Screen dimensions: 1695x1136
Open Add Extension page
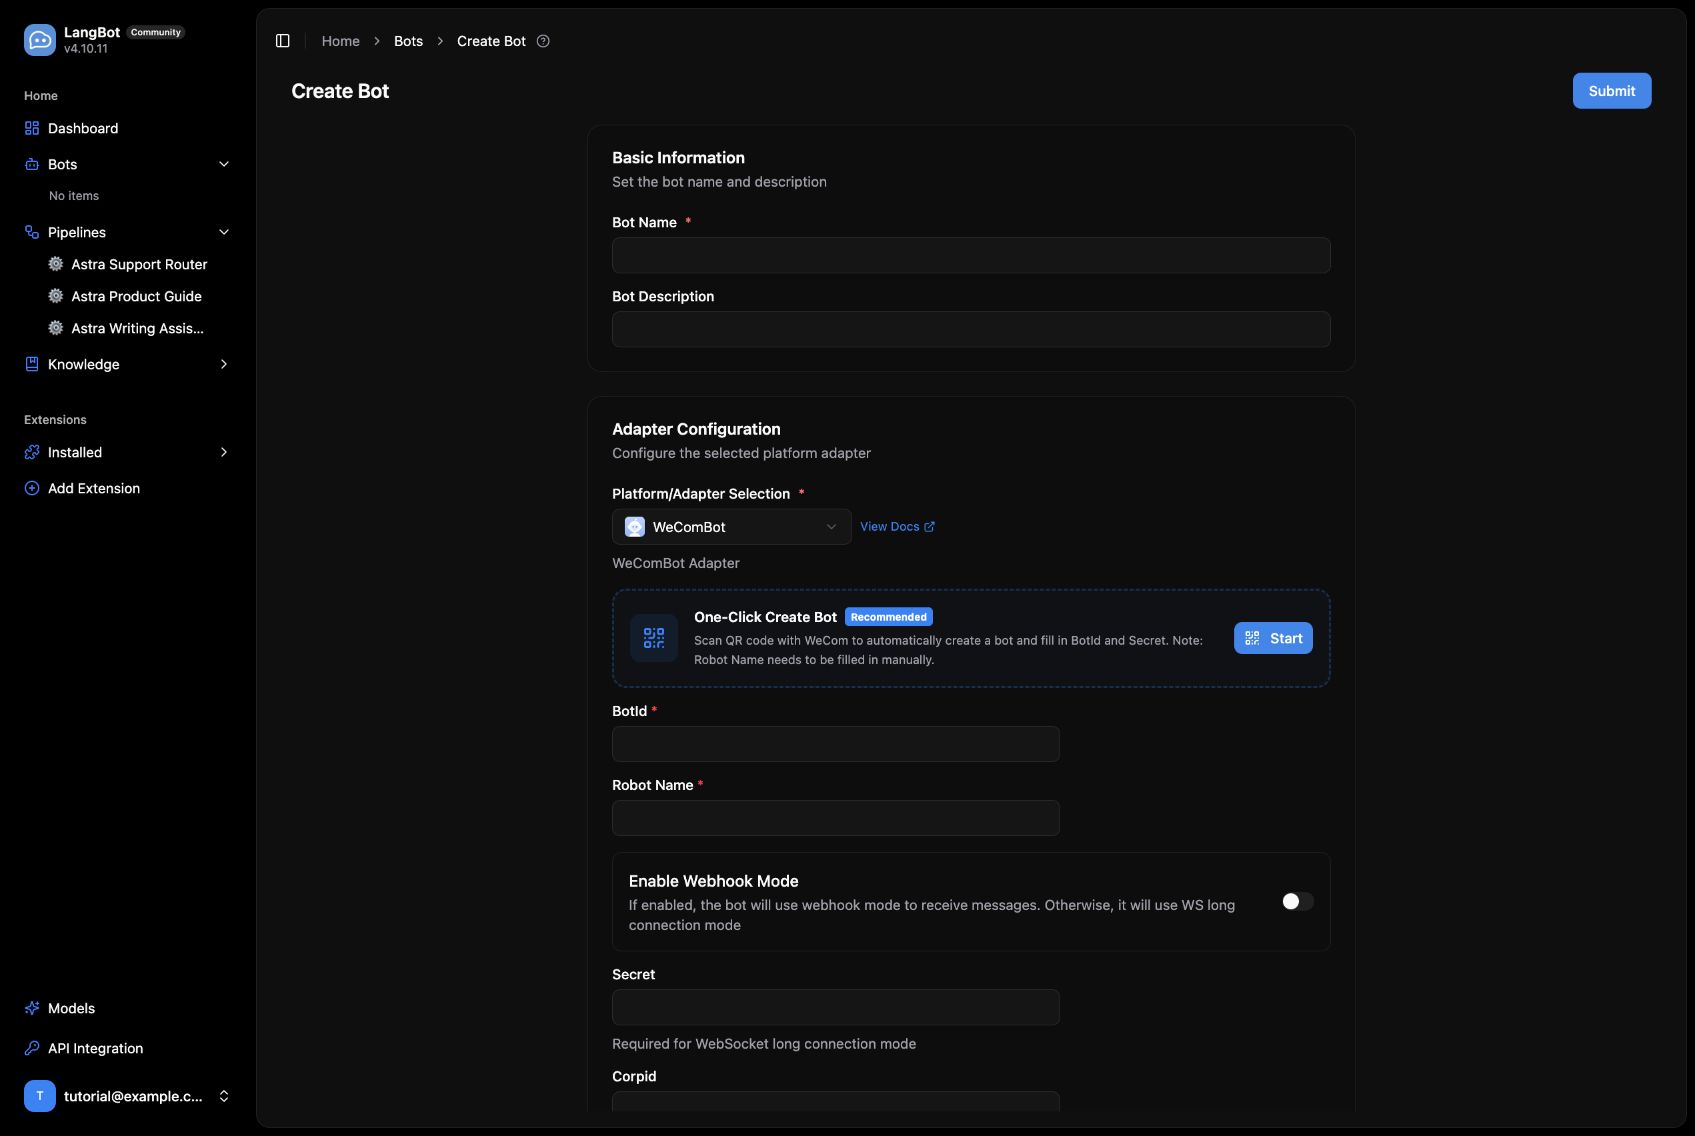pos(128,488)
